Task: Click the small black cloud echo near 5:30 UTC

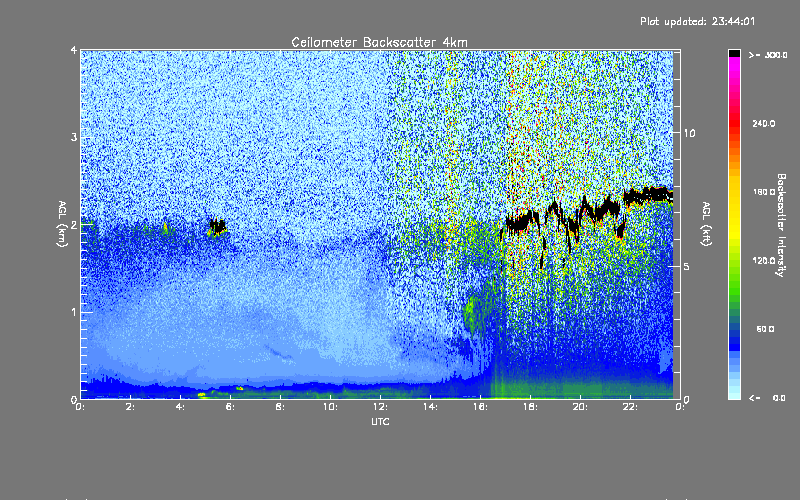Action: click(x=218, y=227)
